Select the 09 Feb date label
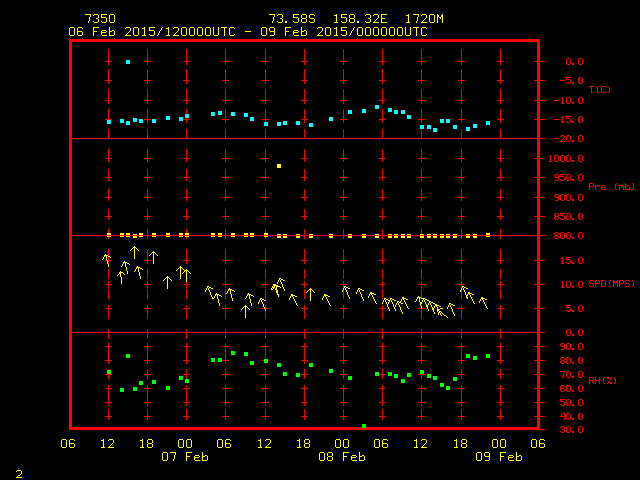The width and height of the screenshot is (640, 480). coord(499,456)
